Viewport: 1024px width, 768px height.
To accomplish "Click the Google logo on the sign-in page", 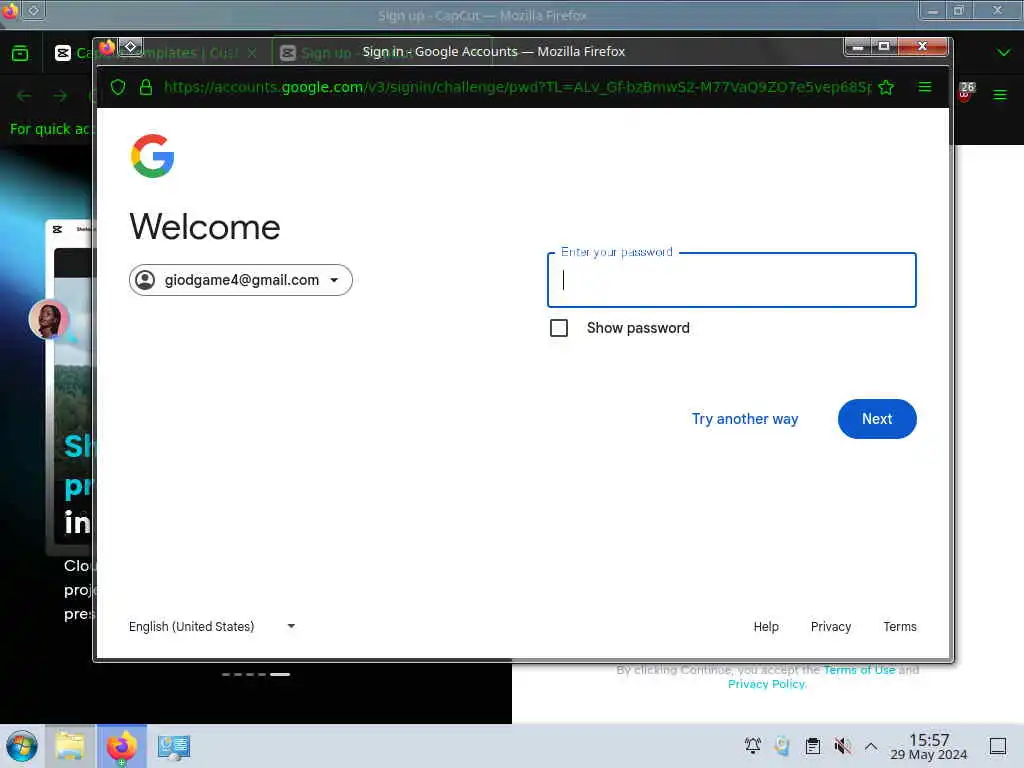I will coord(152,156).
